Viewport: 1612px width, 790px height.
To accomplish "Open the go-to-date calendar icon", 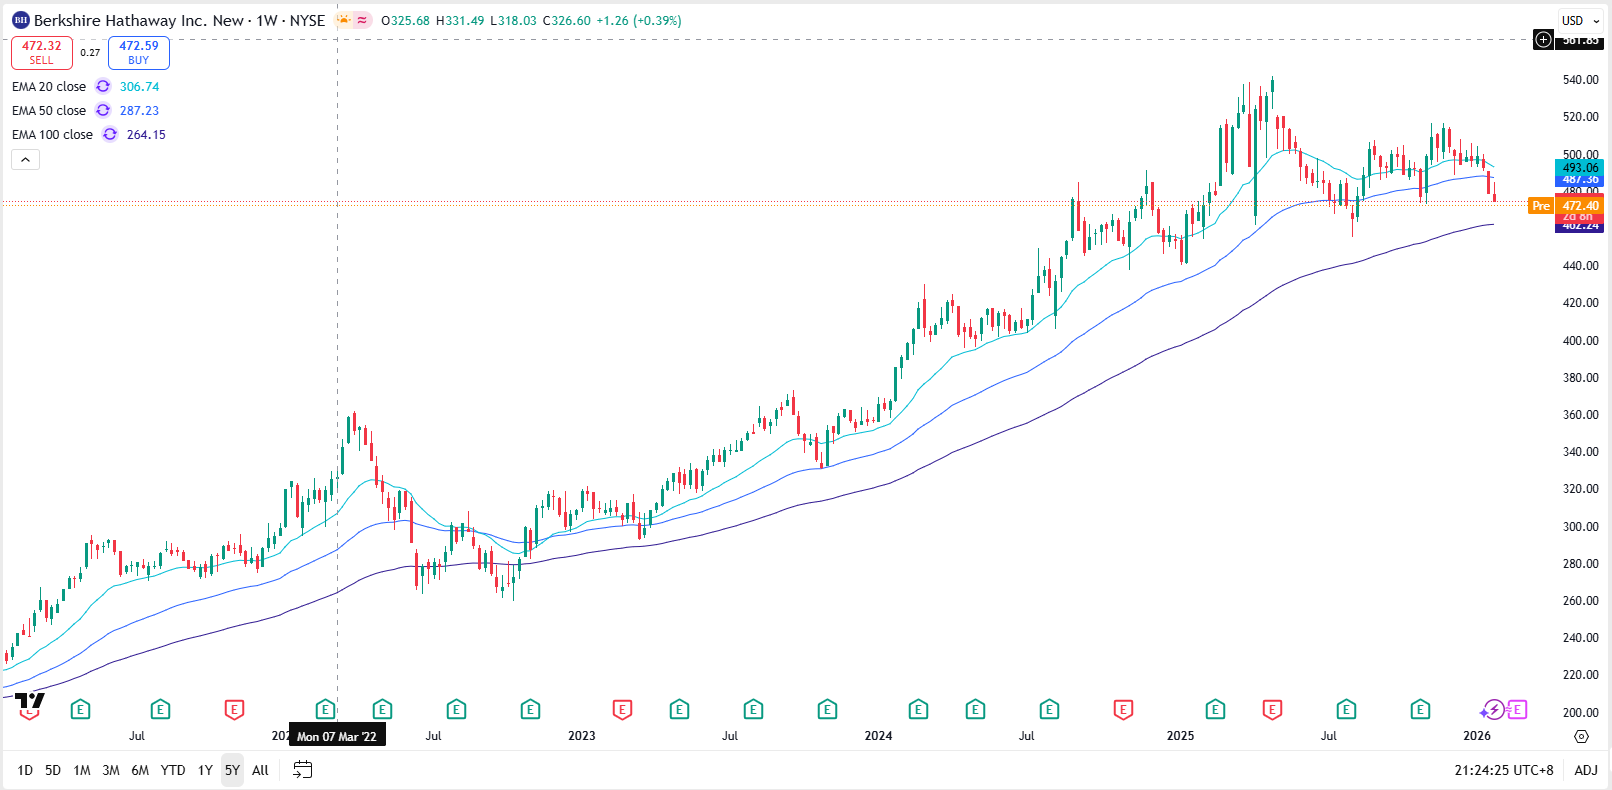I will (x=302, y=770).
